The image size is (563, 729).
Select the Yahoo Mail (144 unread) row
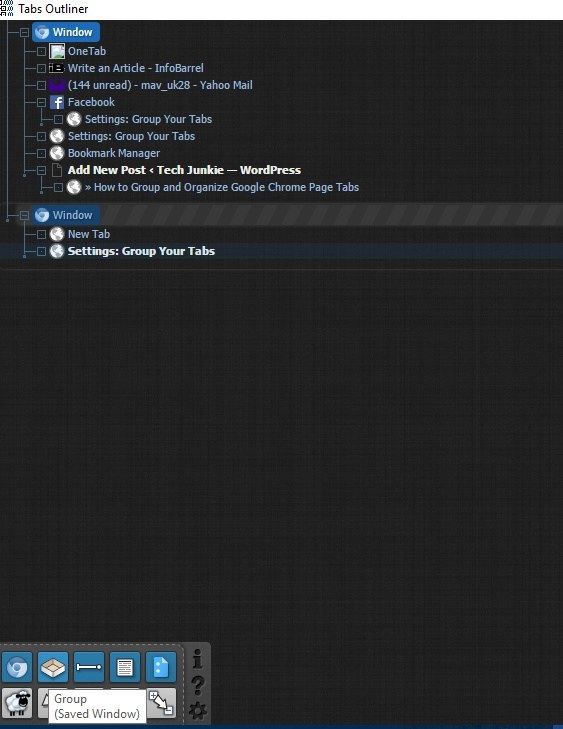tap(160, 86)
